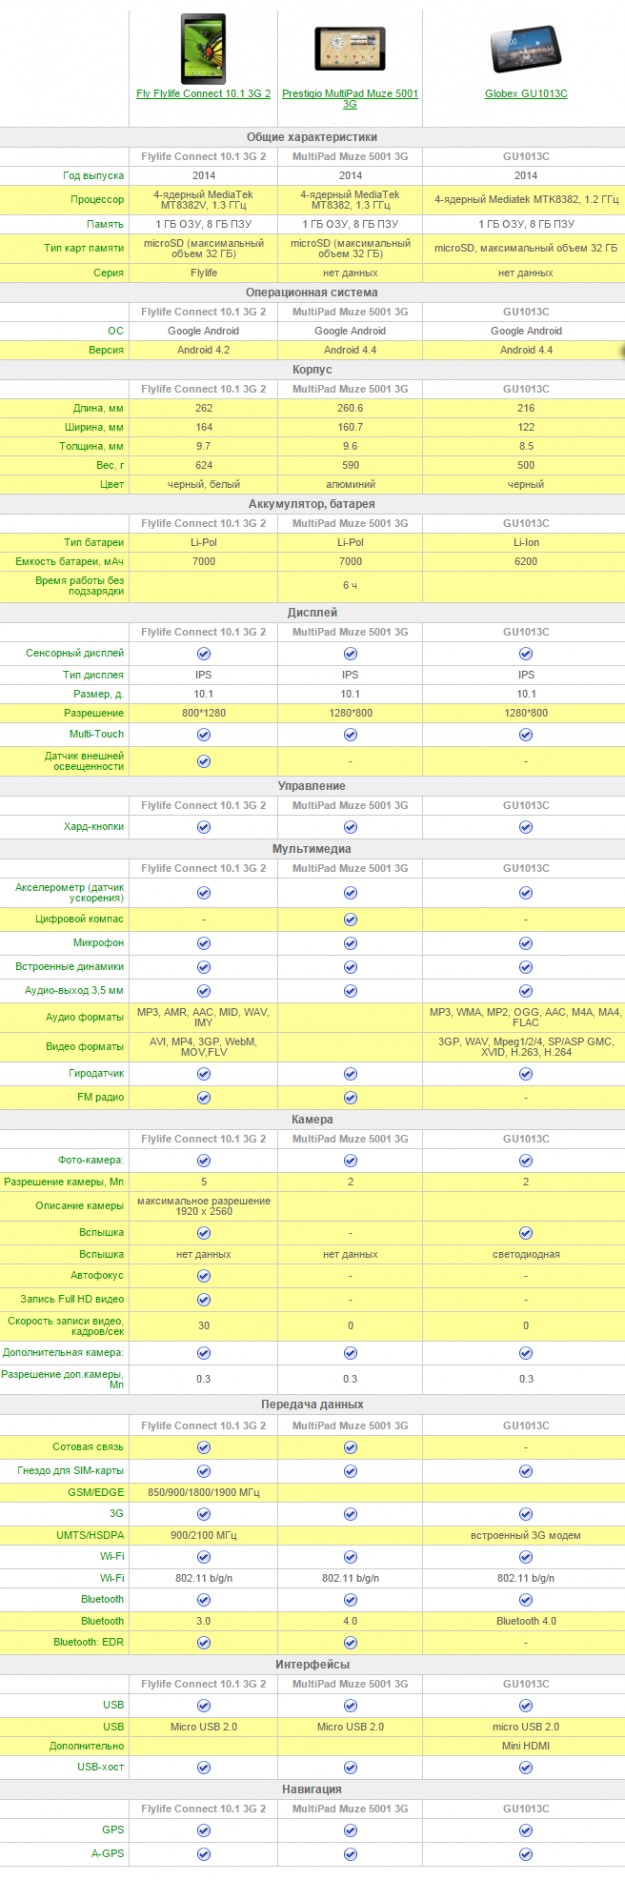Image resolution: width=625 pixels, height=1880 pixels.
Task: Click the Fly Flylife tablet product image
Action: (x=203, y=48)
